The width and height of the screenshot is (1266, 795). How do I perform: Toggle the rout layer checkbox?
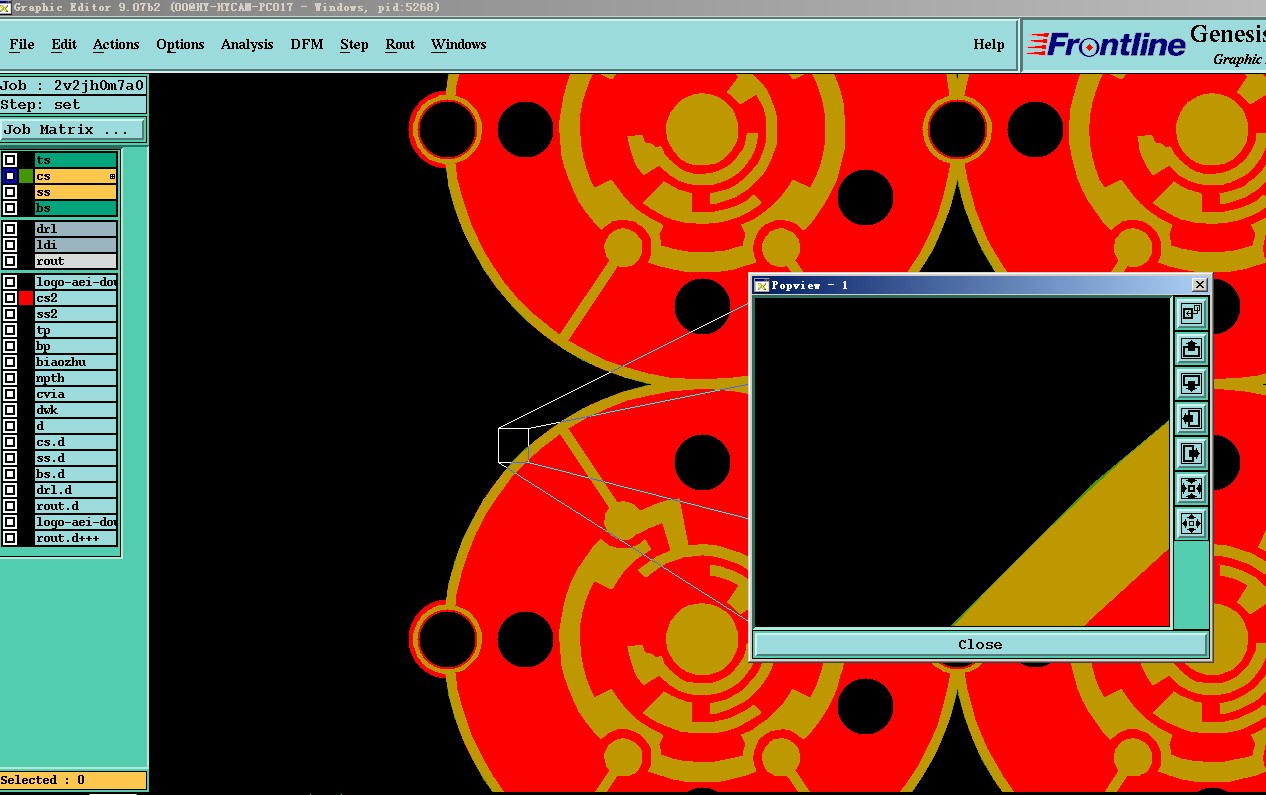click(10, 261)
